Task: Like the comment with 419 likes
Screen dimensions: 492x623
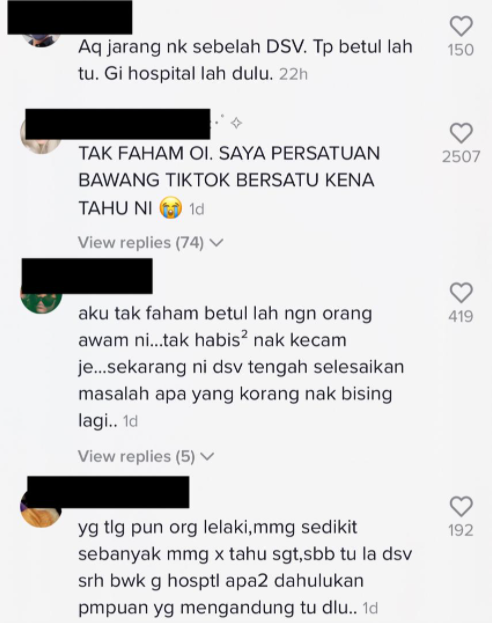Action: pyautogui.click(x=461, y=293)
